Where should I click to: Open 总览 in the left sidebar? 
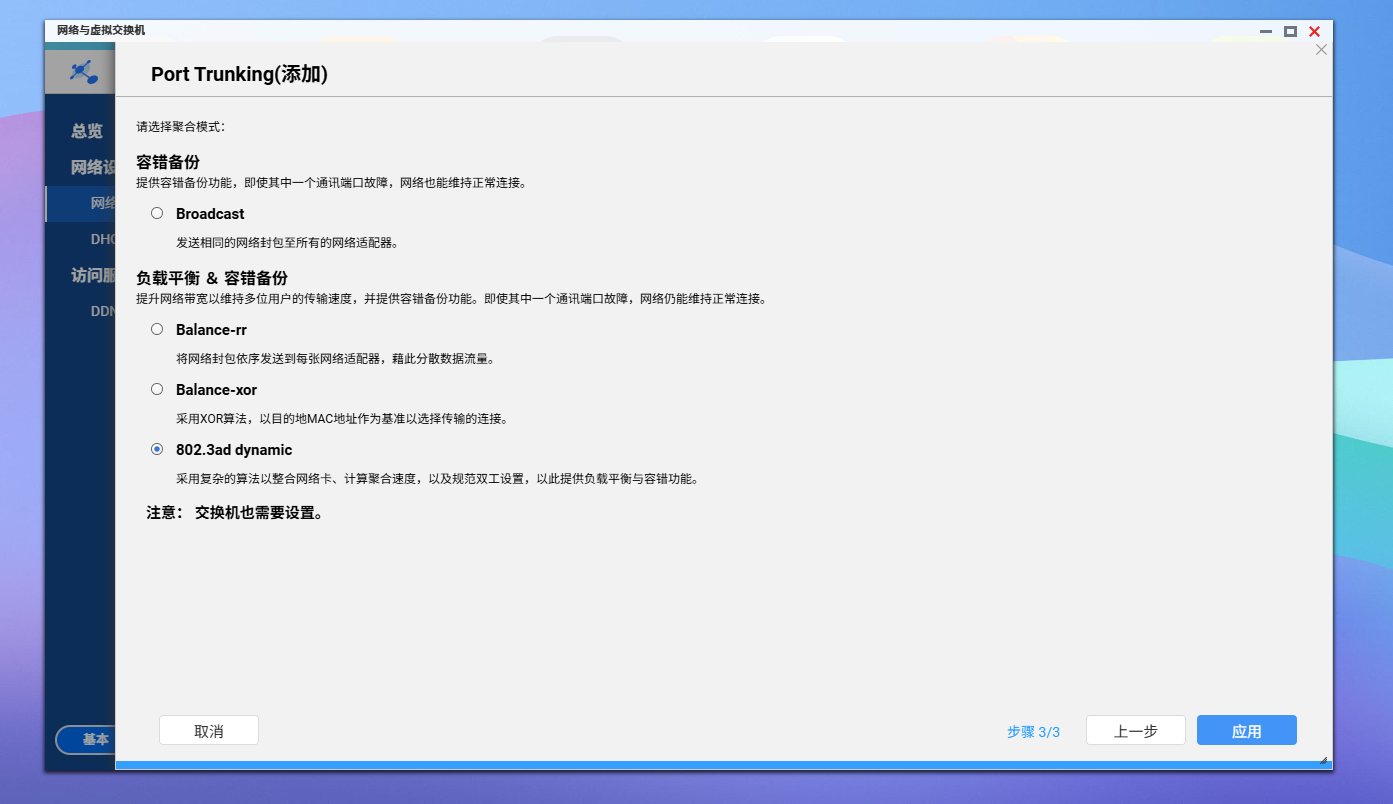87,131
